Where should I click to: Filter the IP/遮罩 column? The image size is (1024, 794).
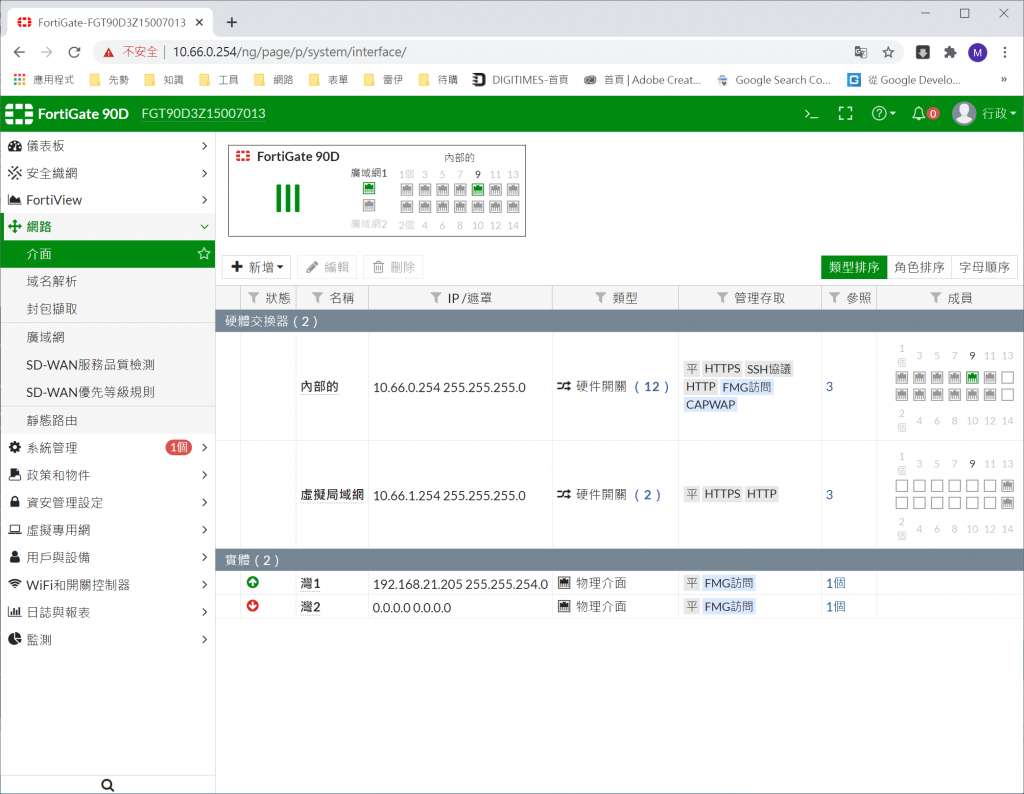click(436, 298)
